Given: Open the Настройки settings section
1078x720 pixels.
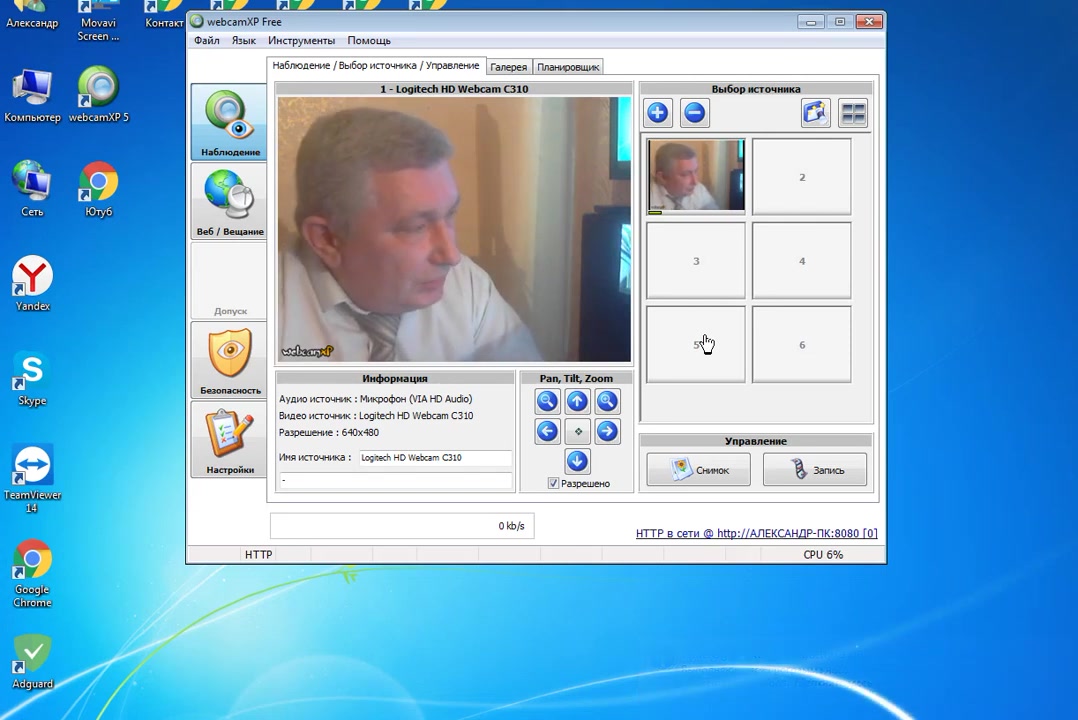Looking at the screenshot, I should (229, 440).
